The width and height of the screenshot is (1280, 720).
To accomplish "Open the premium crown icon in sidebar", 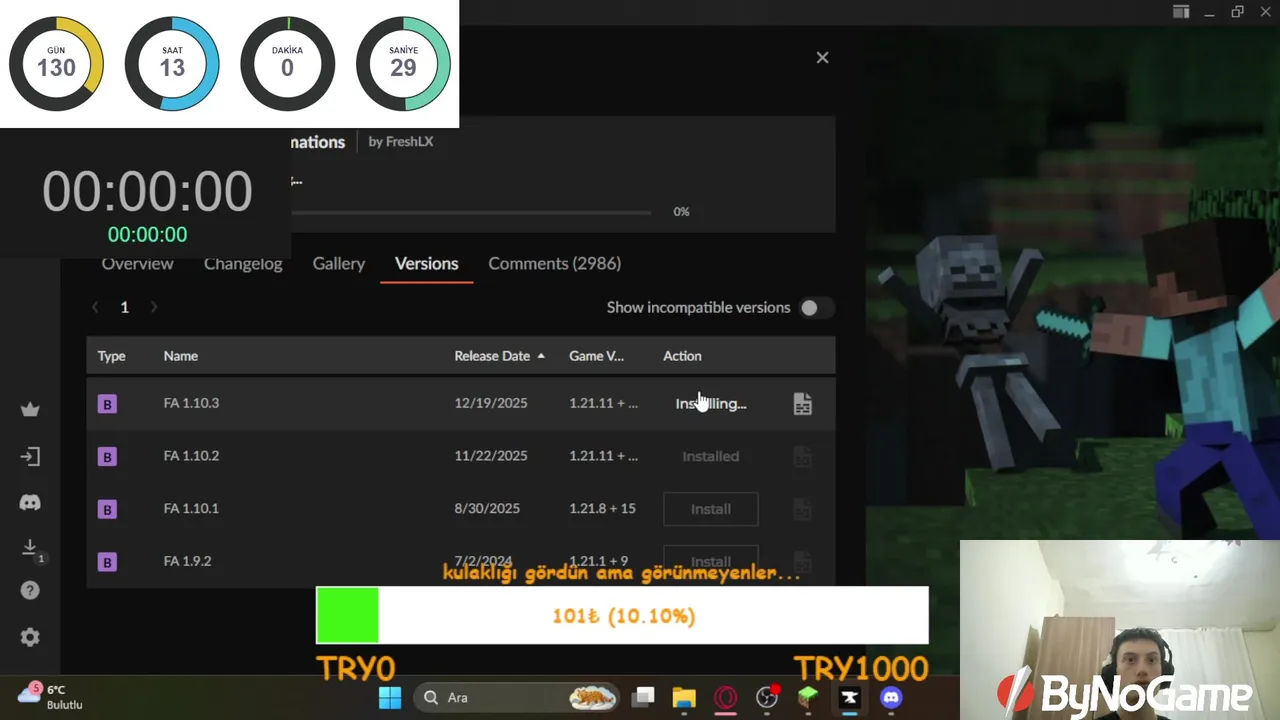I will point(30,409).
